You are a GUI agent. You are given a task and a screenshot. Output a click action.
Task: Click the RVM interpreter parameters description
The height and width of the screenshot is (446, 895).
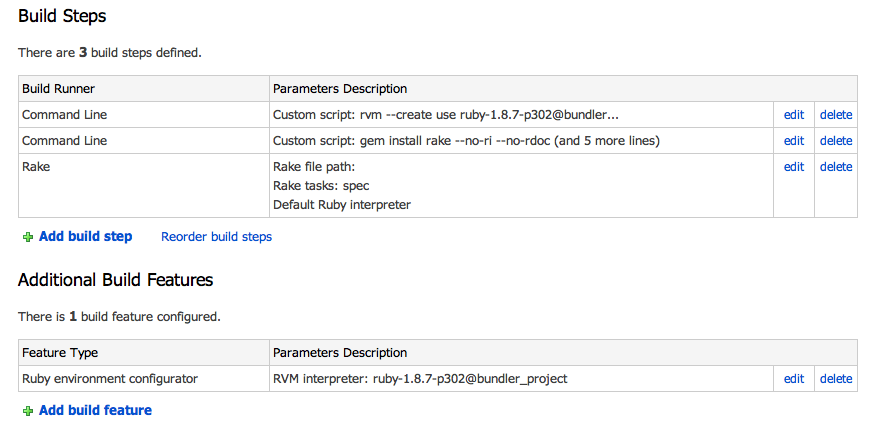(420, 379)
